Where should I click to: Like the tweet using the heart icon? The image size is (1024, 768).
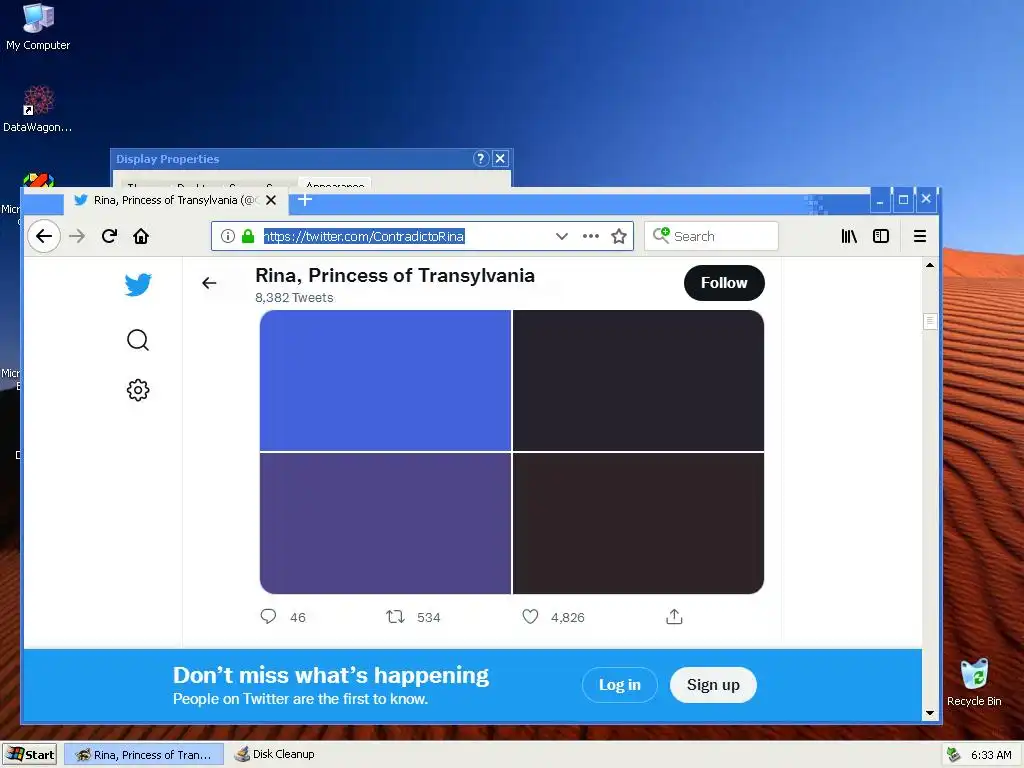click(x=530, y=616)
